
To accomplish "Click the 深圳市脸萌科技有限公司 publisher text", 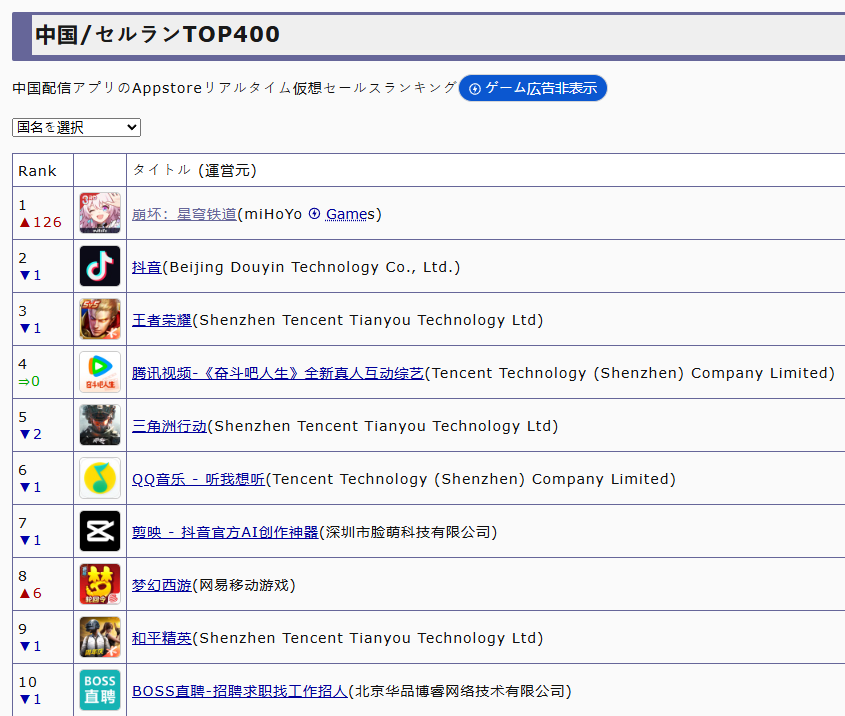I will click(x=408, y=532).
